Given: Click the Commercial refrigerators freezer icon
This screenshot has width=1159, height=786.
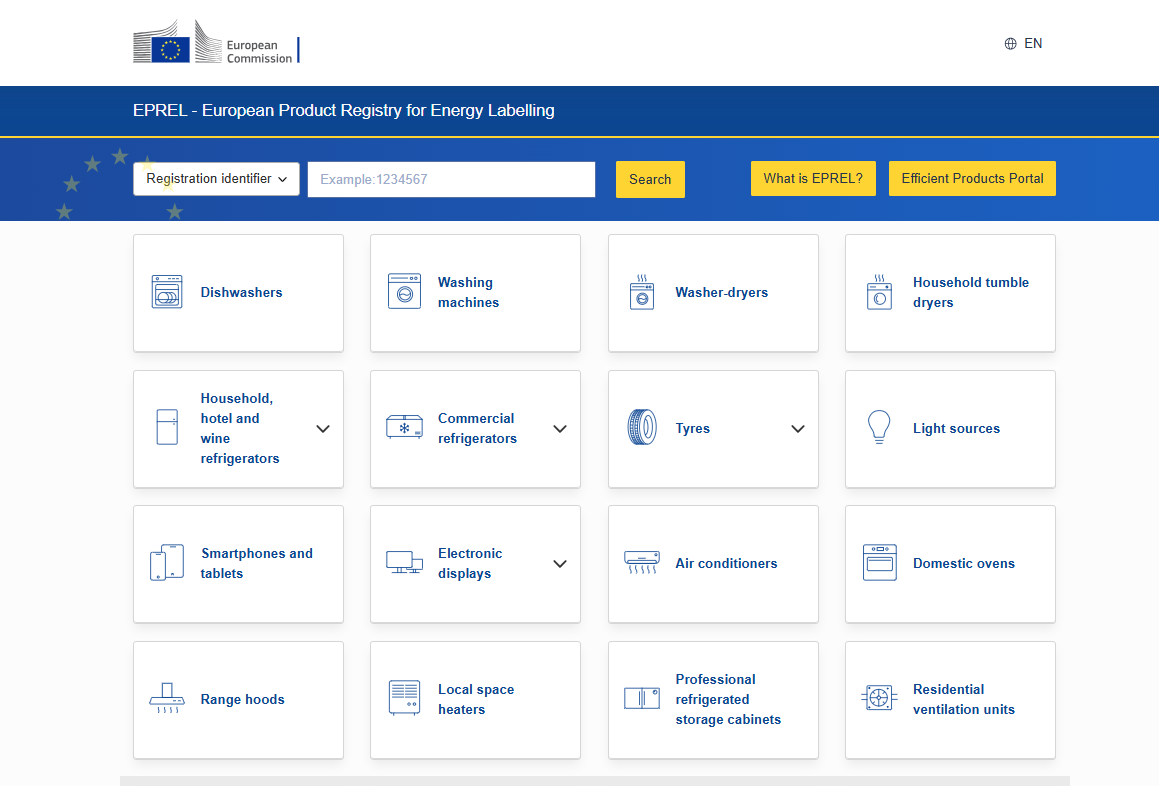Looking at the screenshot, I should pyautogui.click(x=404, y=427).
